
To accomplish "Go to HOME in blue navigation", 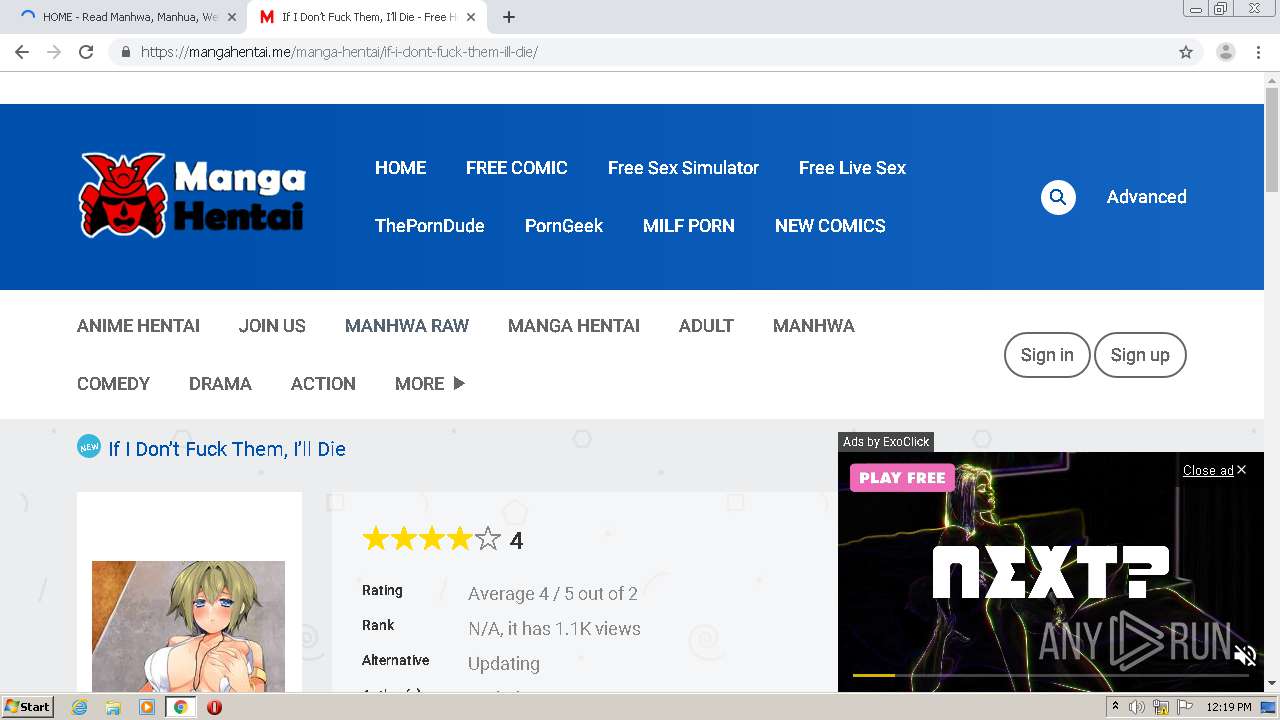I will (x=400, y=168).
